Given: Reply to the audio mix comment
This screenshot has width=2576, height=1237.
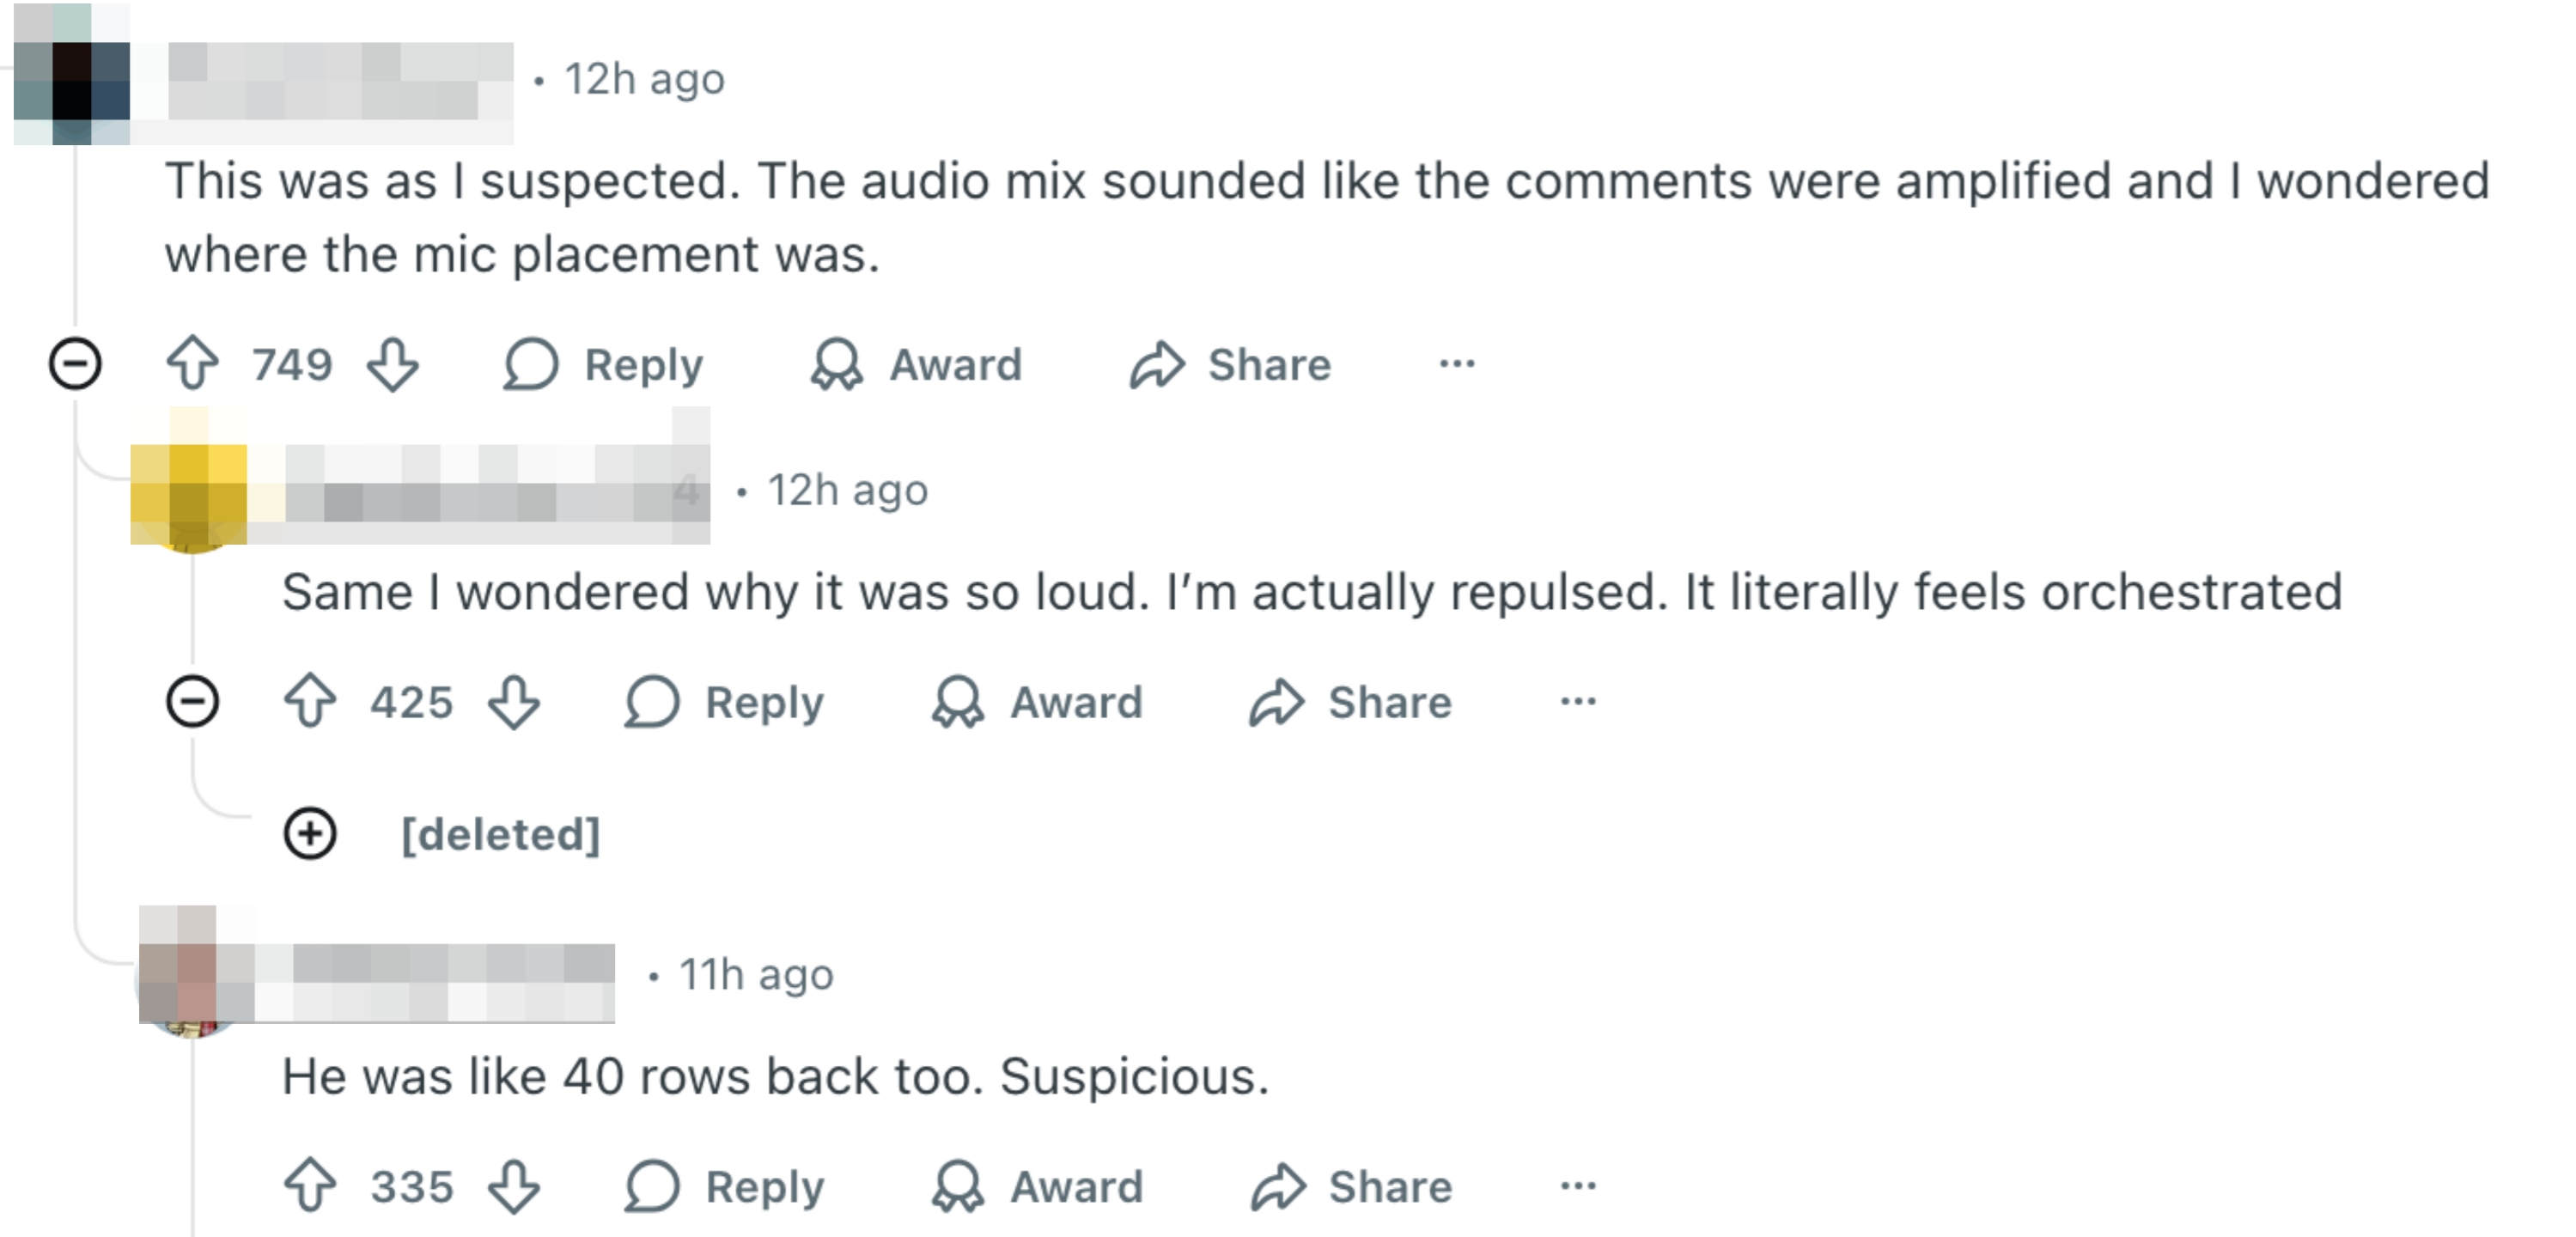Looking at the screenshot, I should pyautogui.click(x=604, y=363).
